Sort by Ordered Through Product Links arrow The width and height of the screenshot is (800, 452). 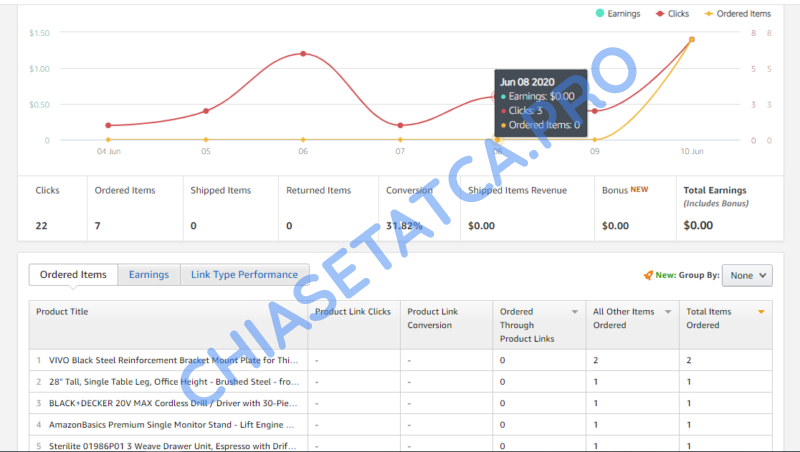pyautogui.click(x=574, y=312)
